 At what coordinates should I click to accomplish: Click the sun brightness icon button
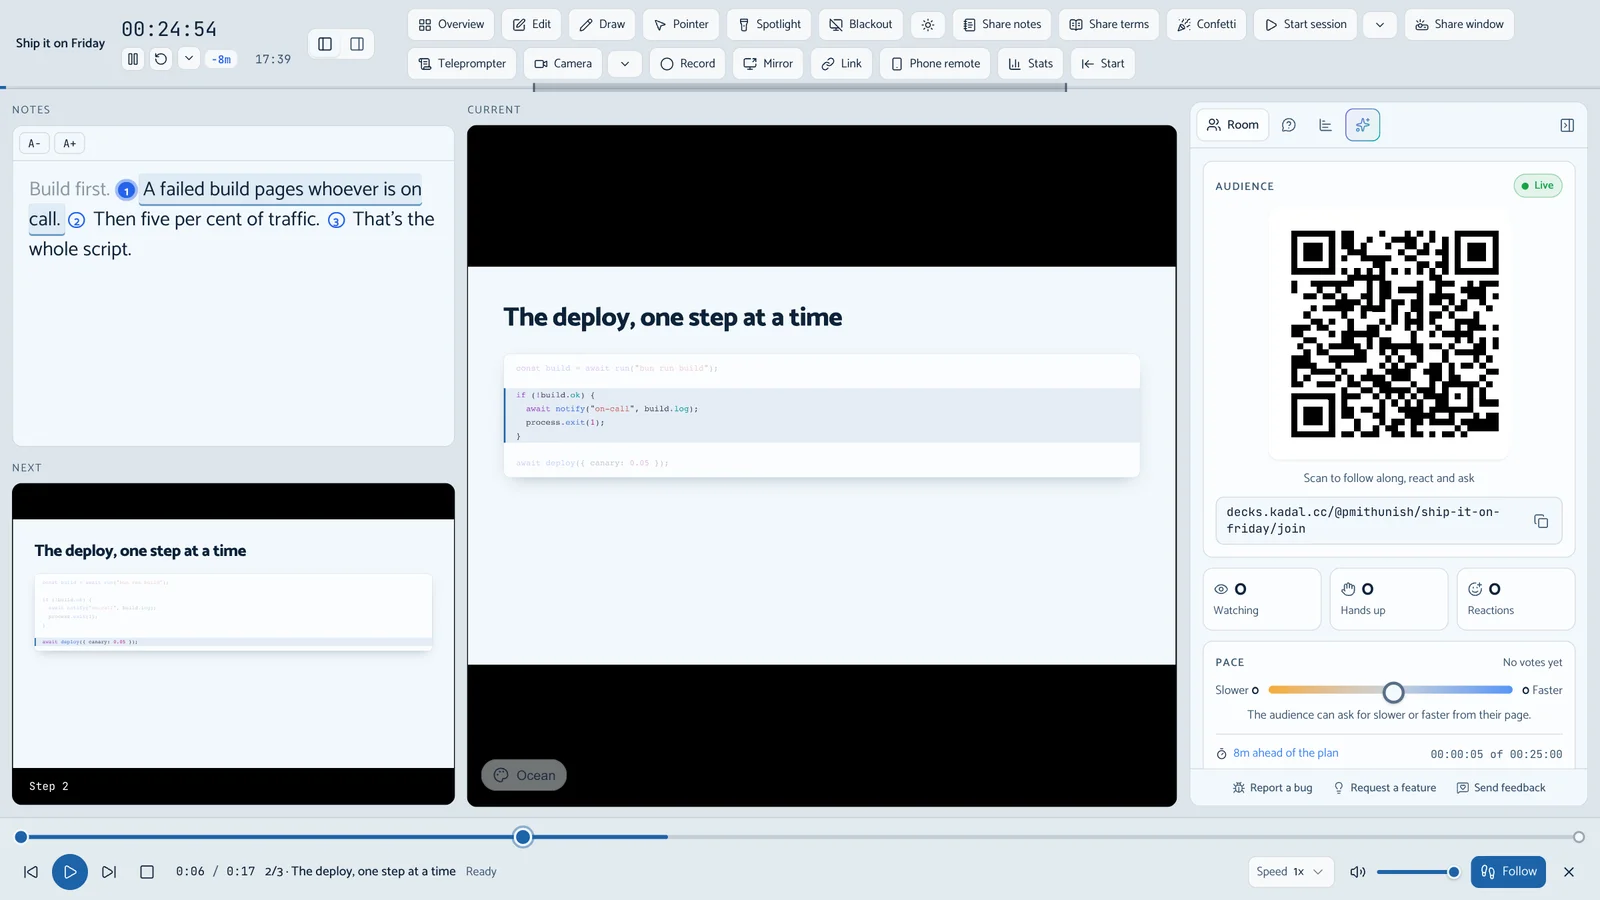[x=928, y=24]
